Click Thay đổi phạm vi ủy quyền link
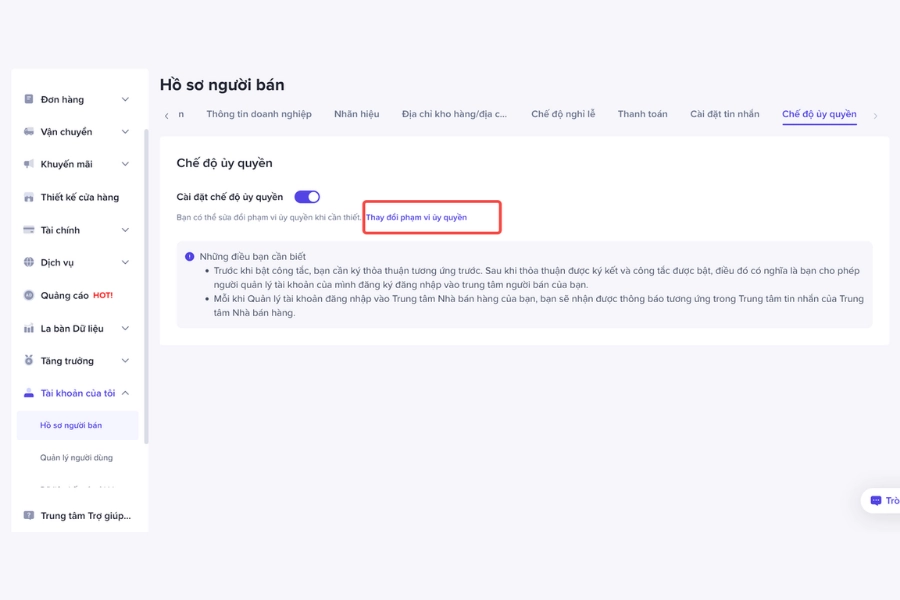The width and height of the screenshot is (900, 600). (x=416, y=217)
